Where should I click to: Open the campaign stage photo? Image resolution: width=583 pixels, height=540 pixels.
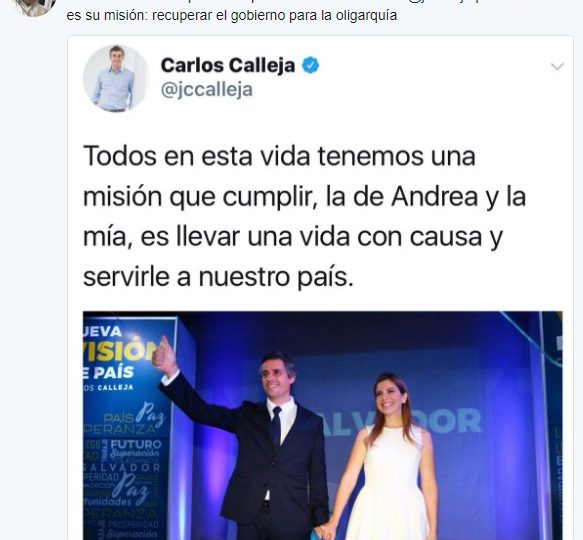coord(322,425)
